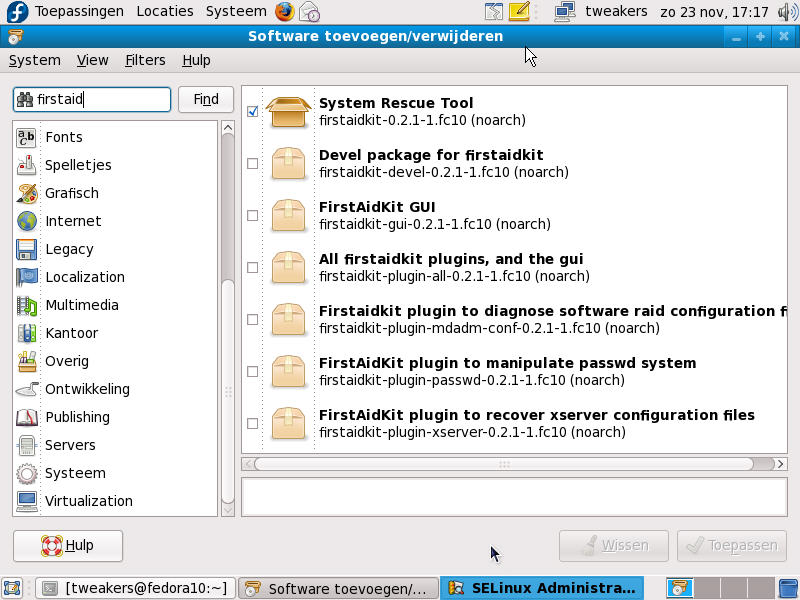The height and width of the screenshot is (600, 800).
Task: Click the package list horizontal scrollbar thumb
Action: tap(504, 464)
